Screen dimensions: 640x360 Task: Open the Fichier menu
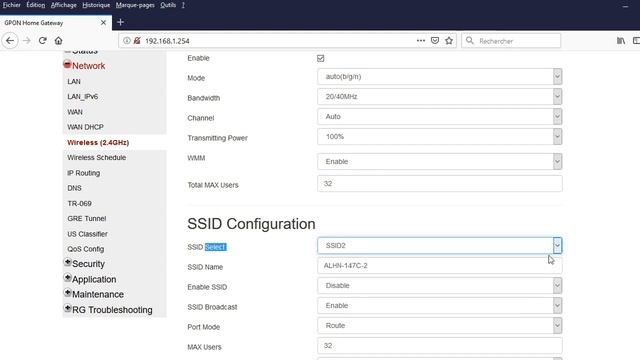tap(11, 5)
